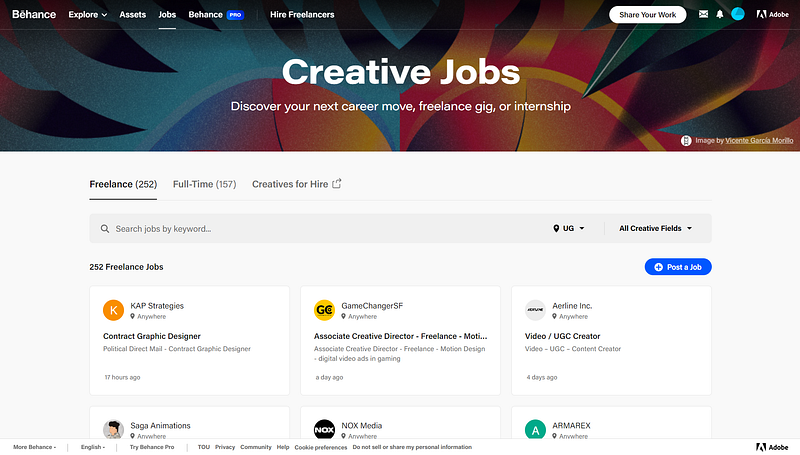Select the Freelance (252) tab
This screenshot has width=800, height=455.
[x=123, y=184]
